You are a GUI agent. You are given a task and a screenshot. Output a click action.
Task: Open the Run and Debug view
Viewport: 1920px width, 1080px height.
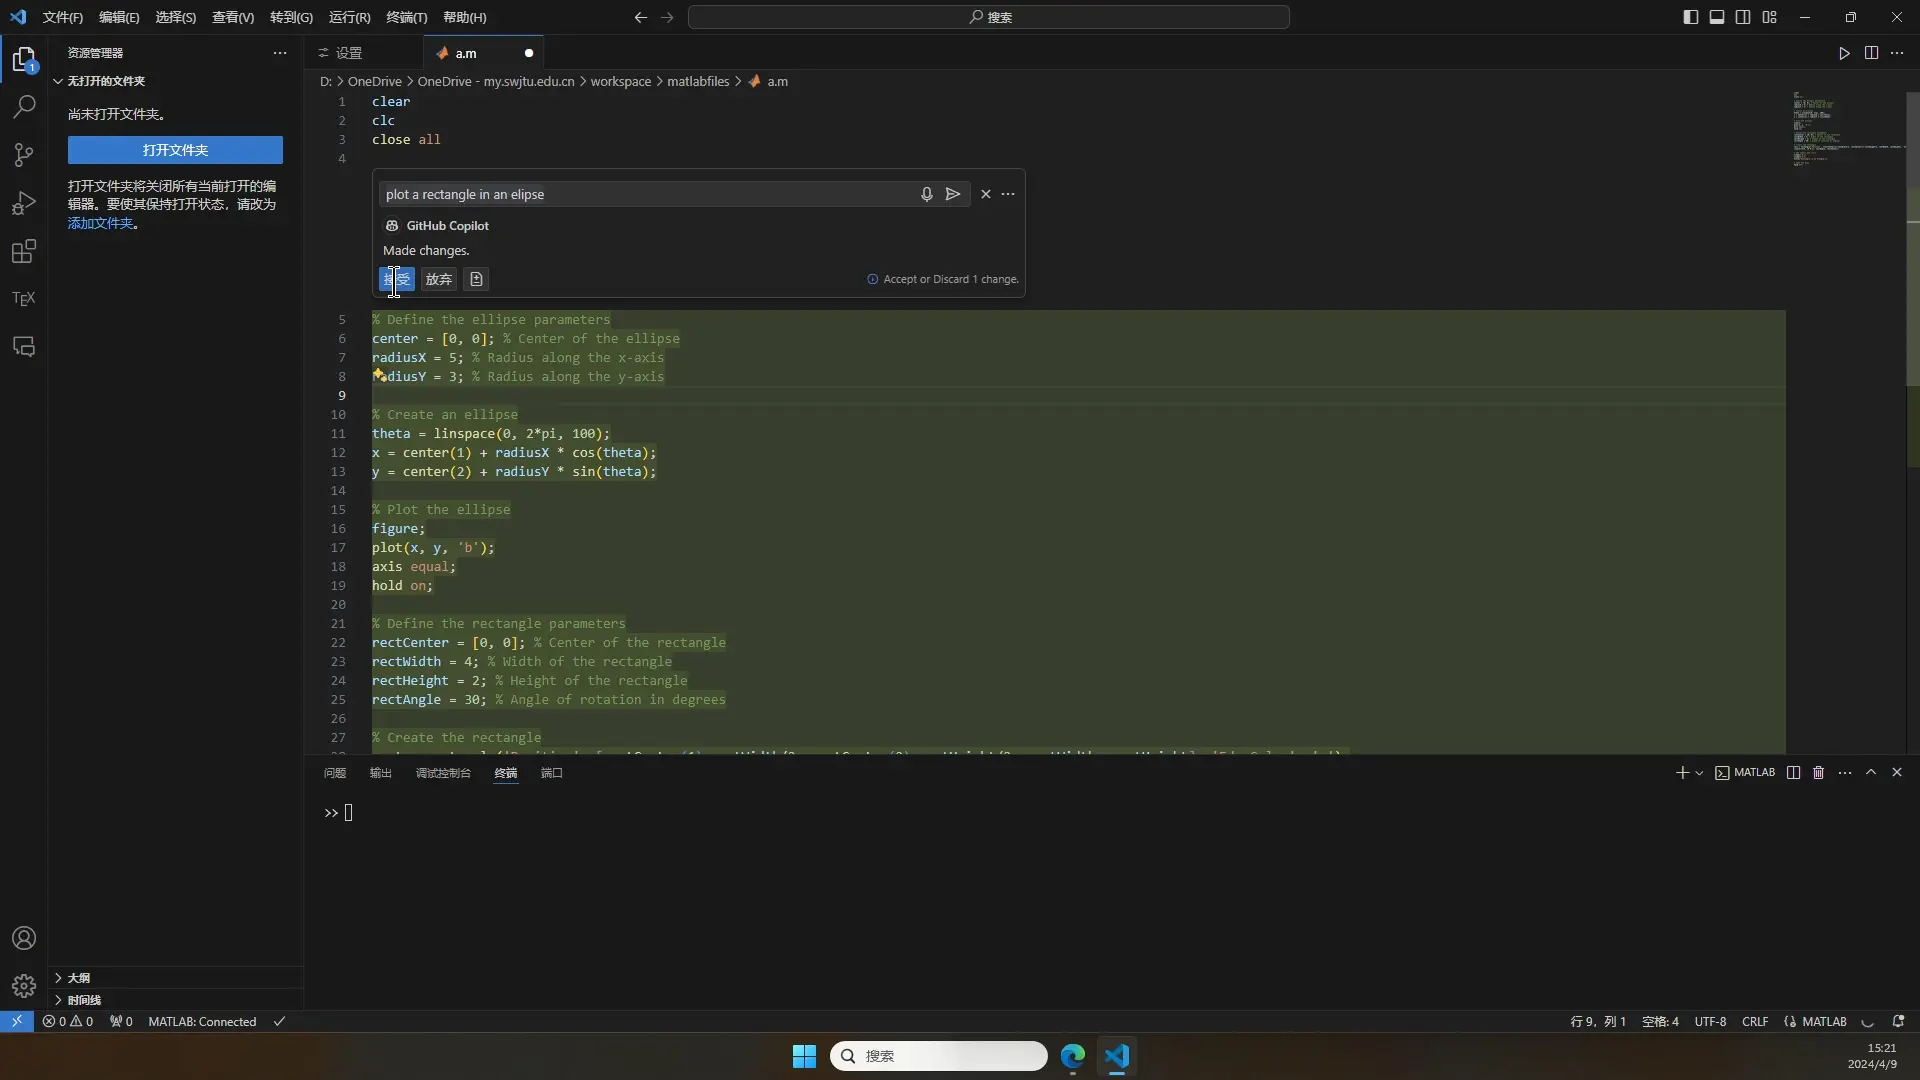coord(24,203)
